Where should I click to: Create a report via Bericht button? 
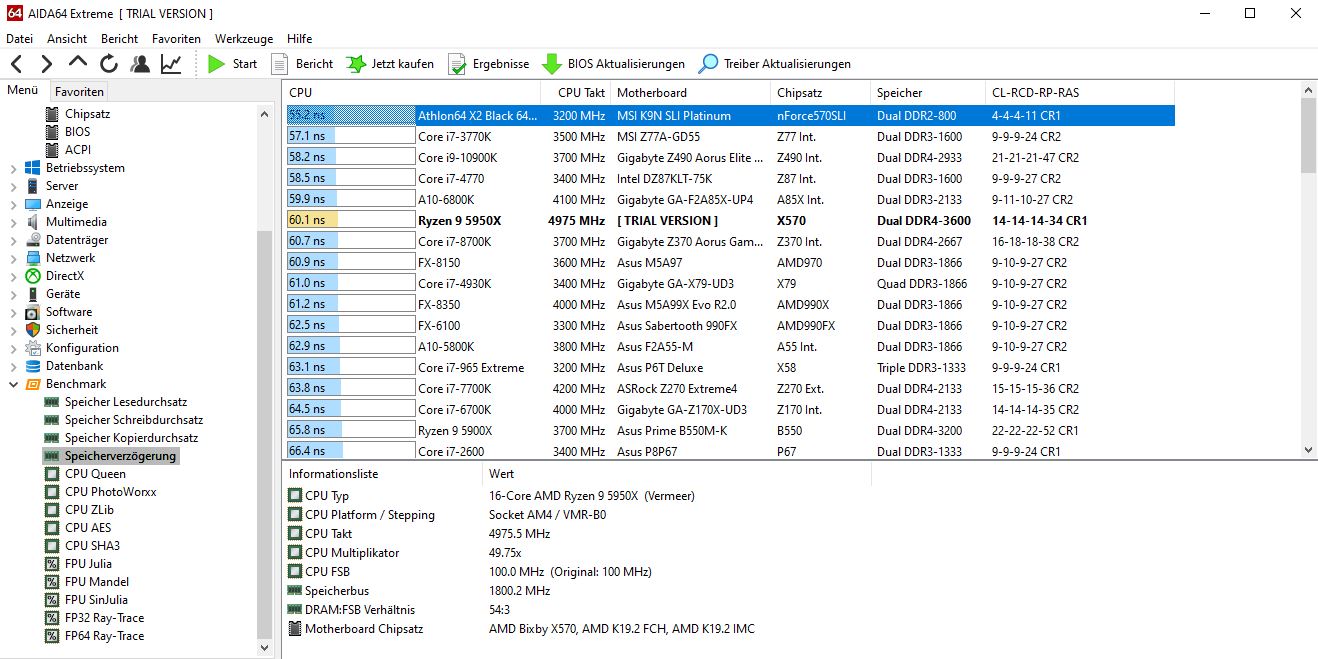coord(303,64)
